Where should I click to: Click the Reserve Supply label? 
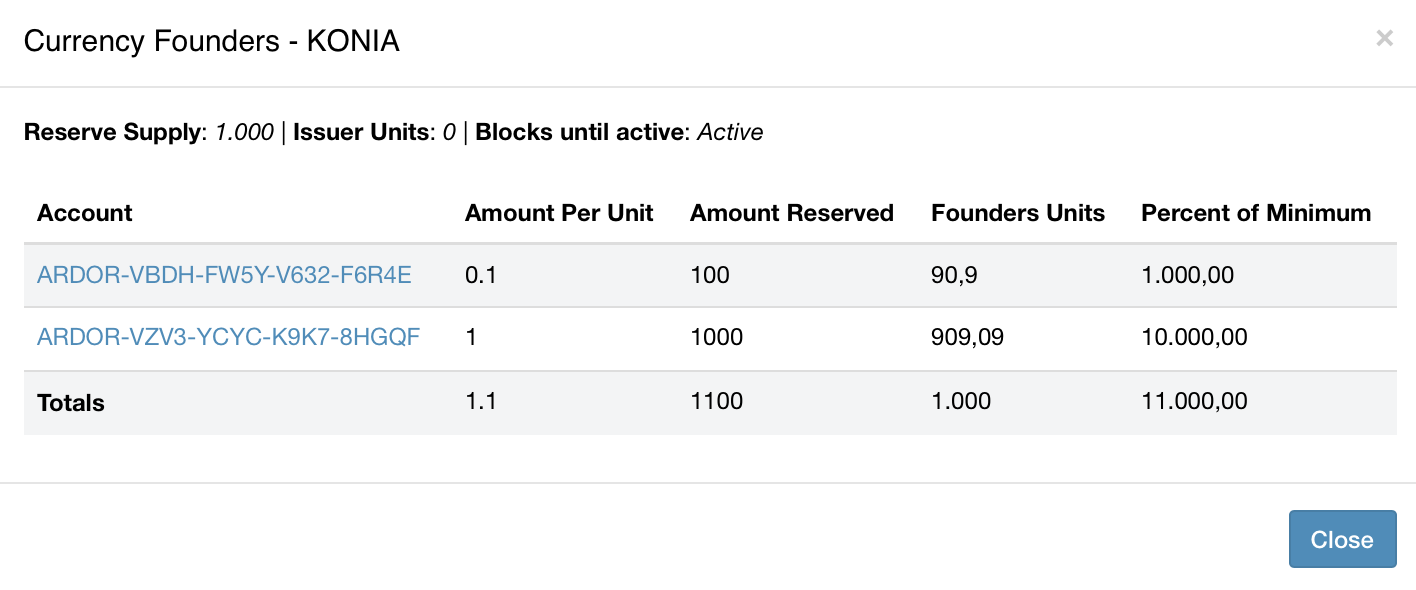[x=113, y=132]
